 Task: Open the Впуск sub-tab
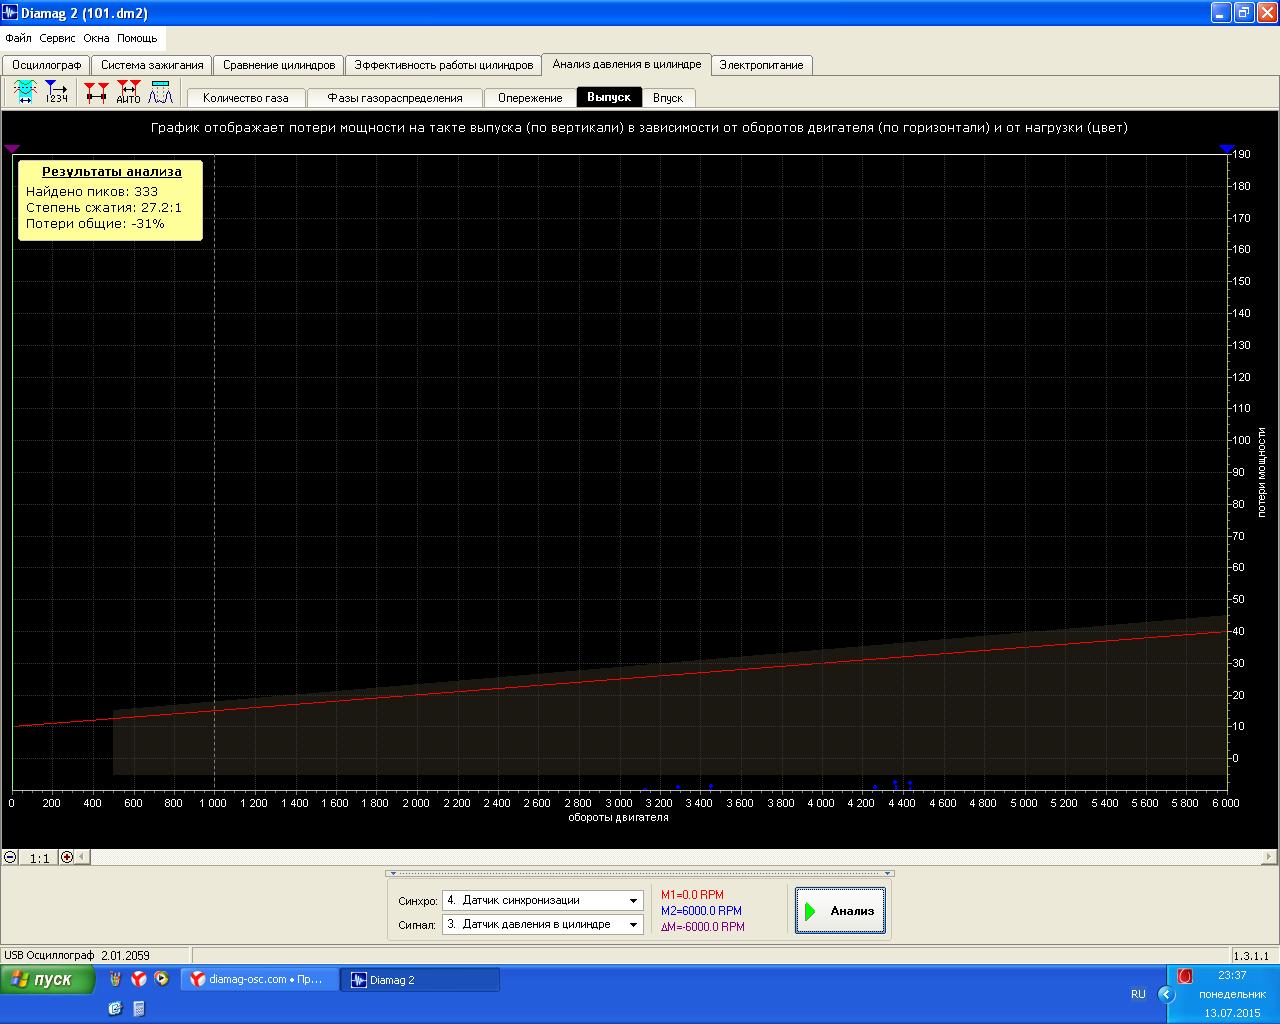click(x=668, y=98)
